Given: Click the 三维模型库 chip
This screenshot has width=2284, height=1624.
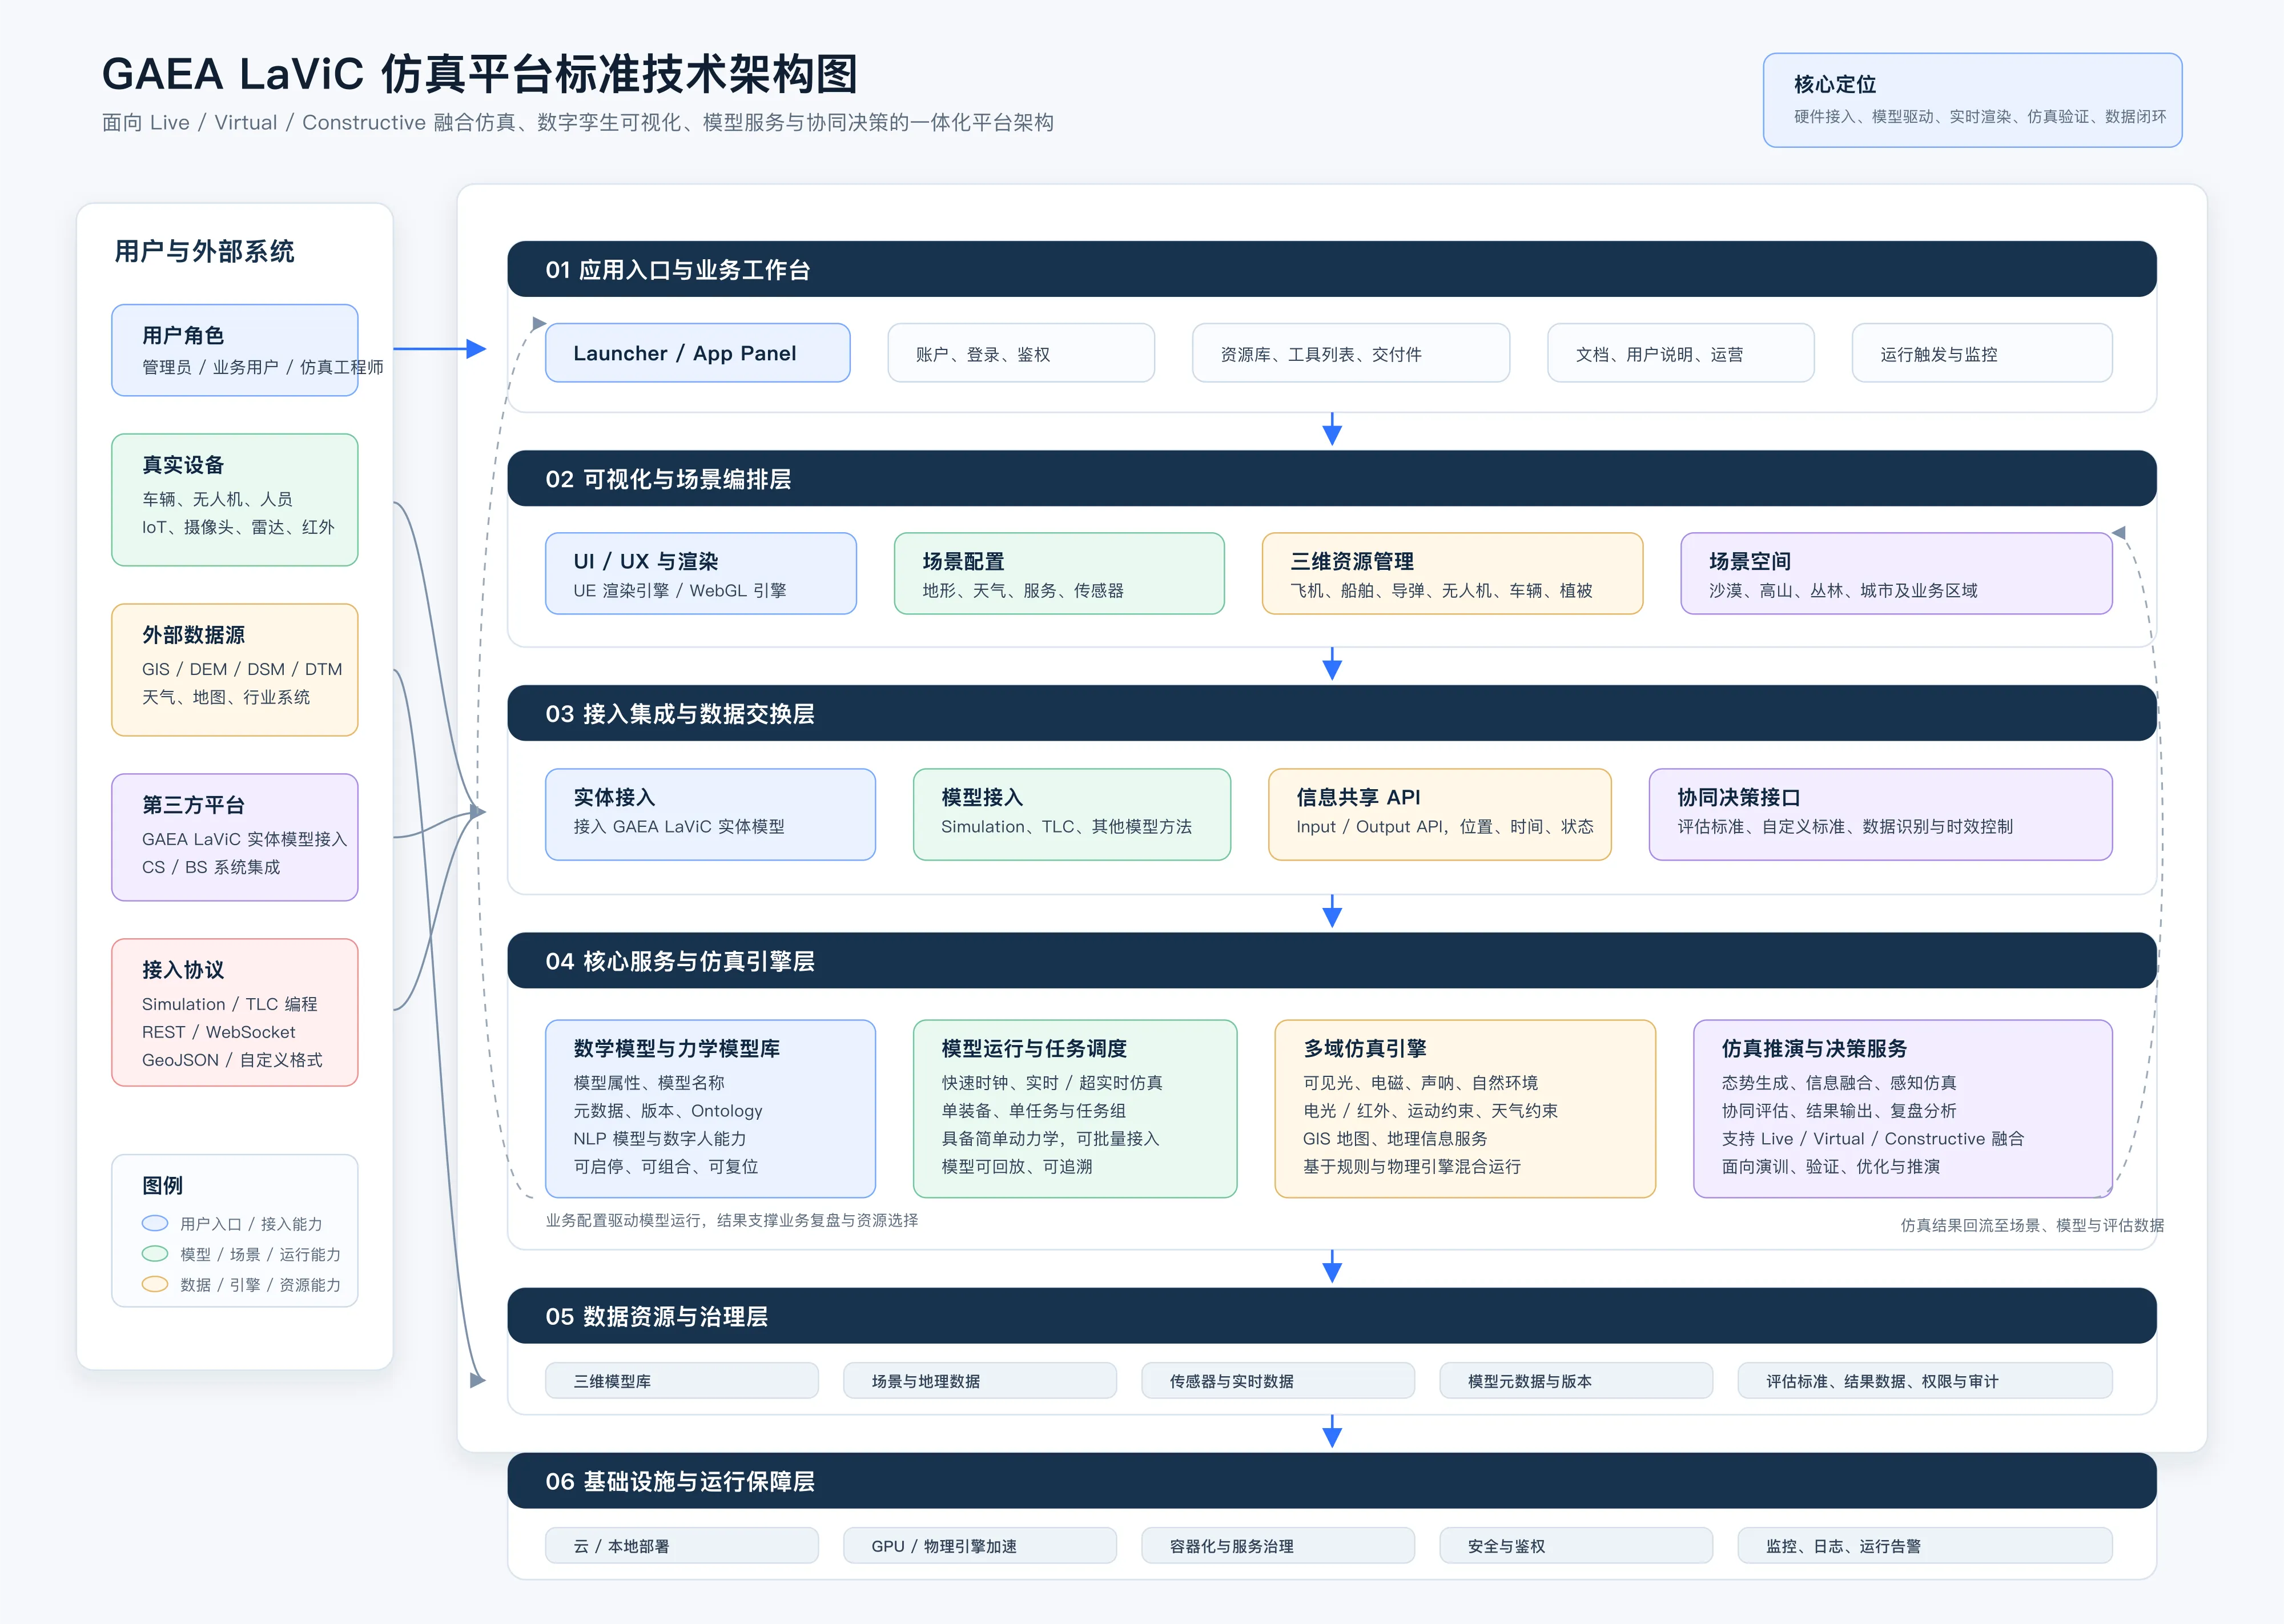Looking at the screenshot, I should [682, 1381].
